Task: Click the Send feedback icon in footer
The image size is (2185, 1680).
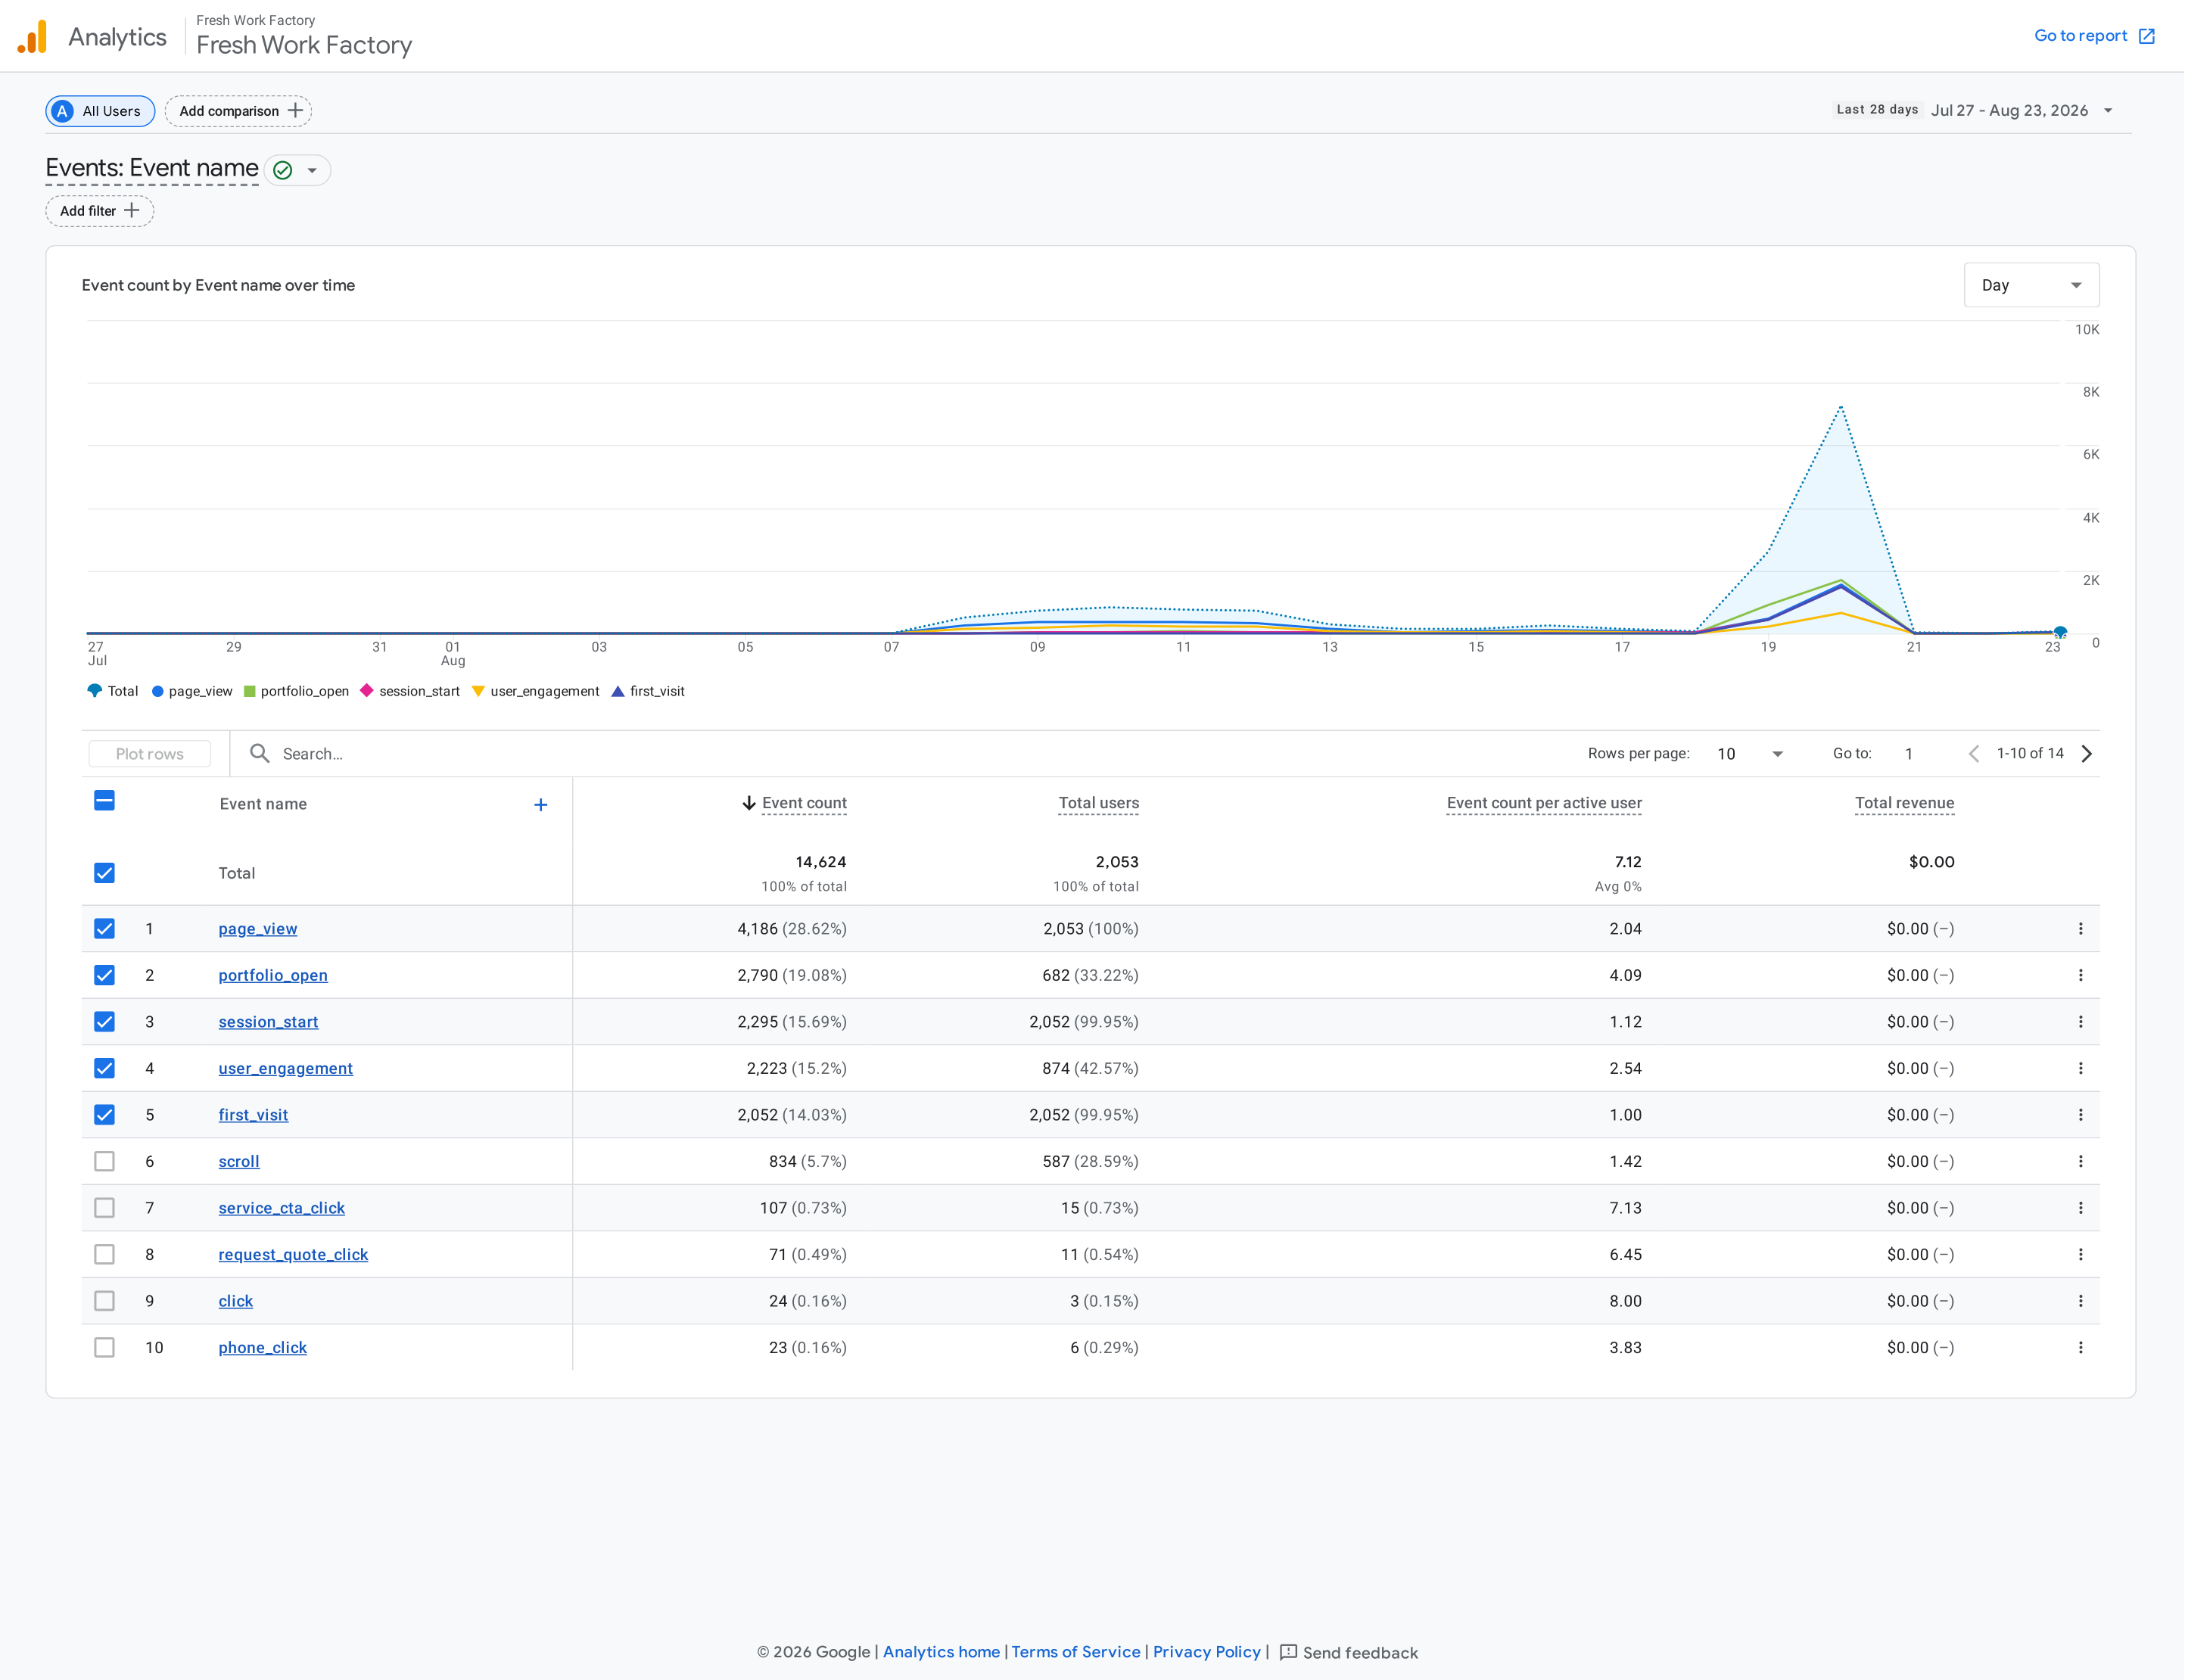Action: click(x=1288, y=1652)
